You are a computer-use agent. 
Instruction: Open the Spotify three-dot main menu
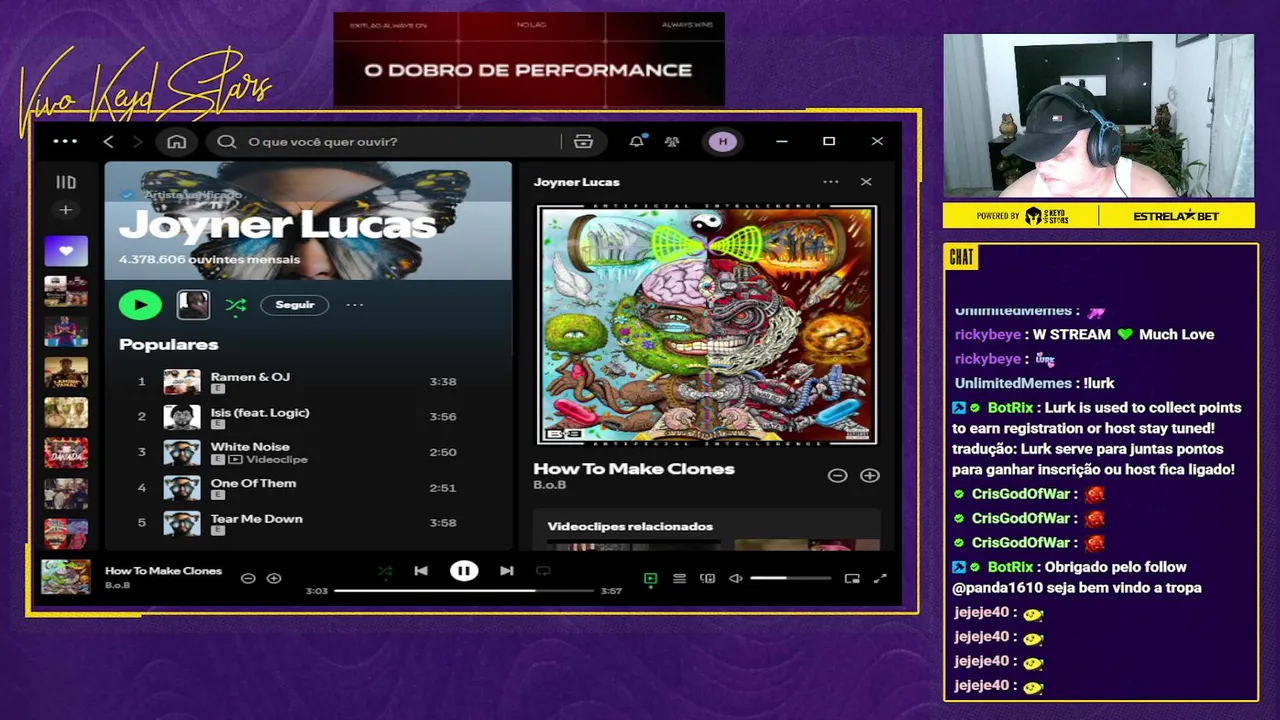(x=65, y=141)
